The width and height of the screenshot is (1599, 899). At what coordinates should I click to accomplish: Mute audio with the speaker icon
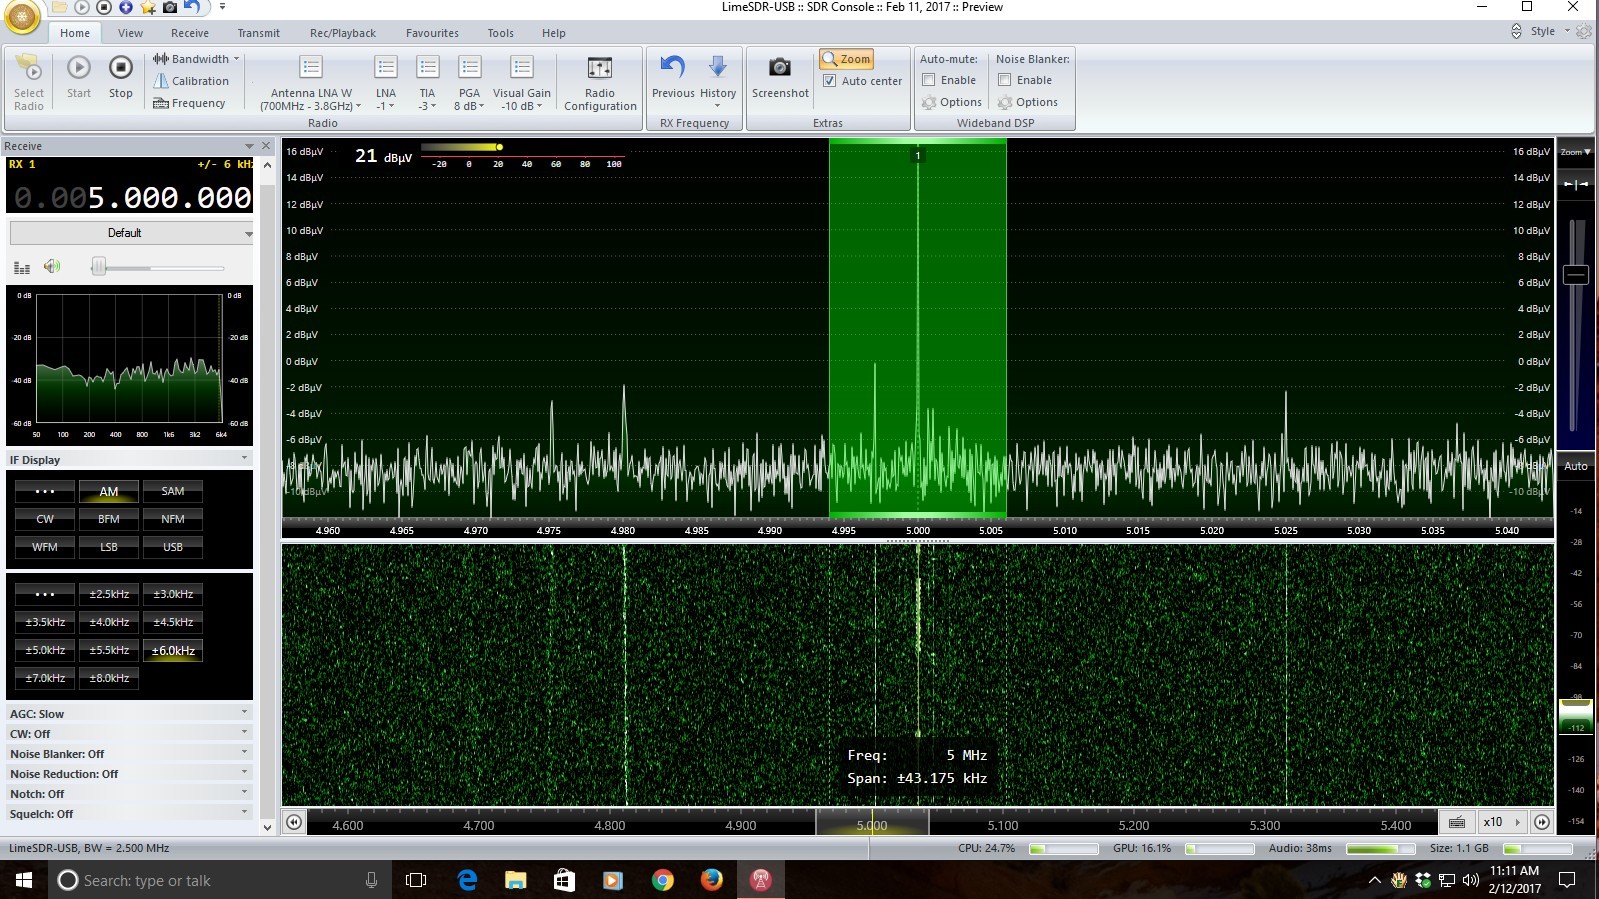(52, 266)
